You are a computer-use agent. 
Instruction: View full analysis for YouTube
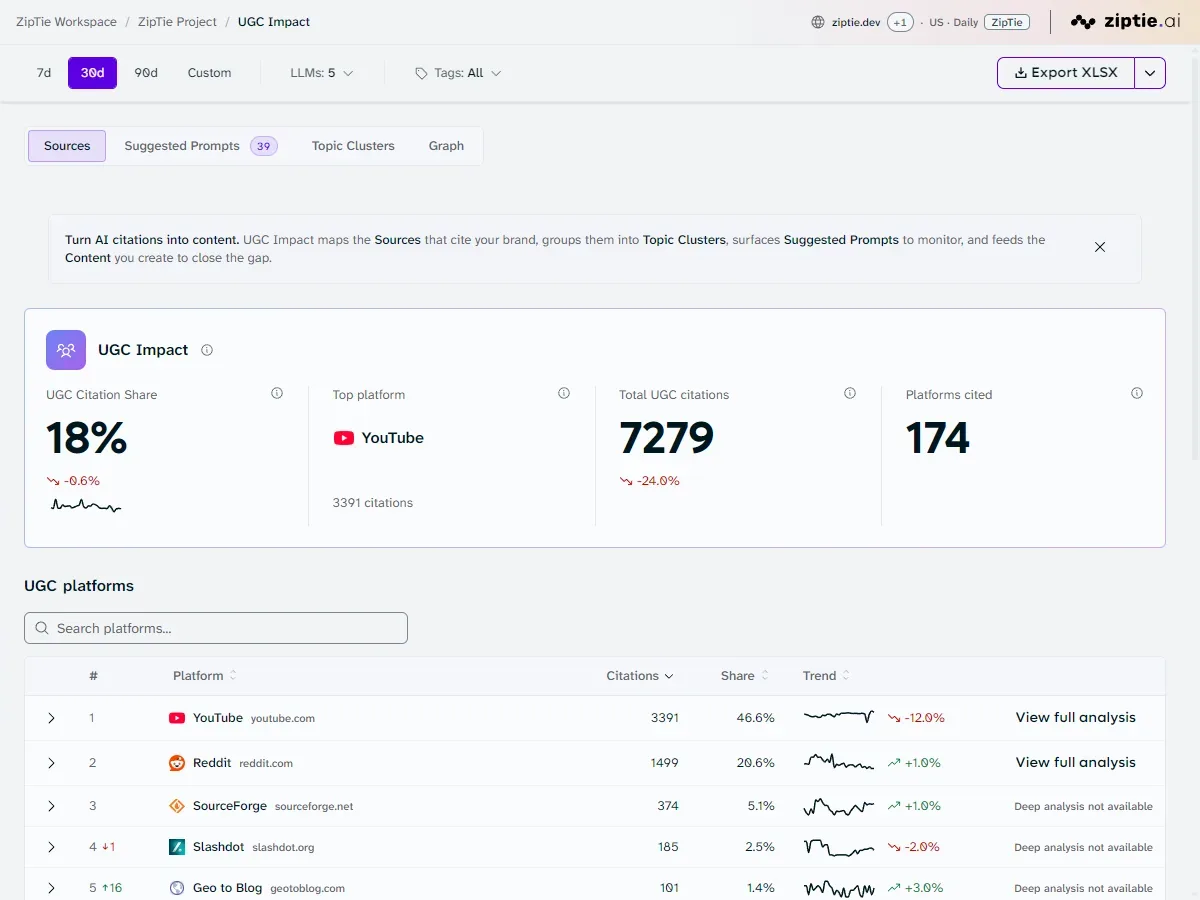[1076, 717]
